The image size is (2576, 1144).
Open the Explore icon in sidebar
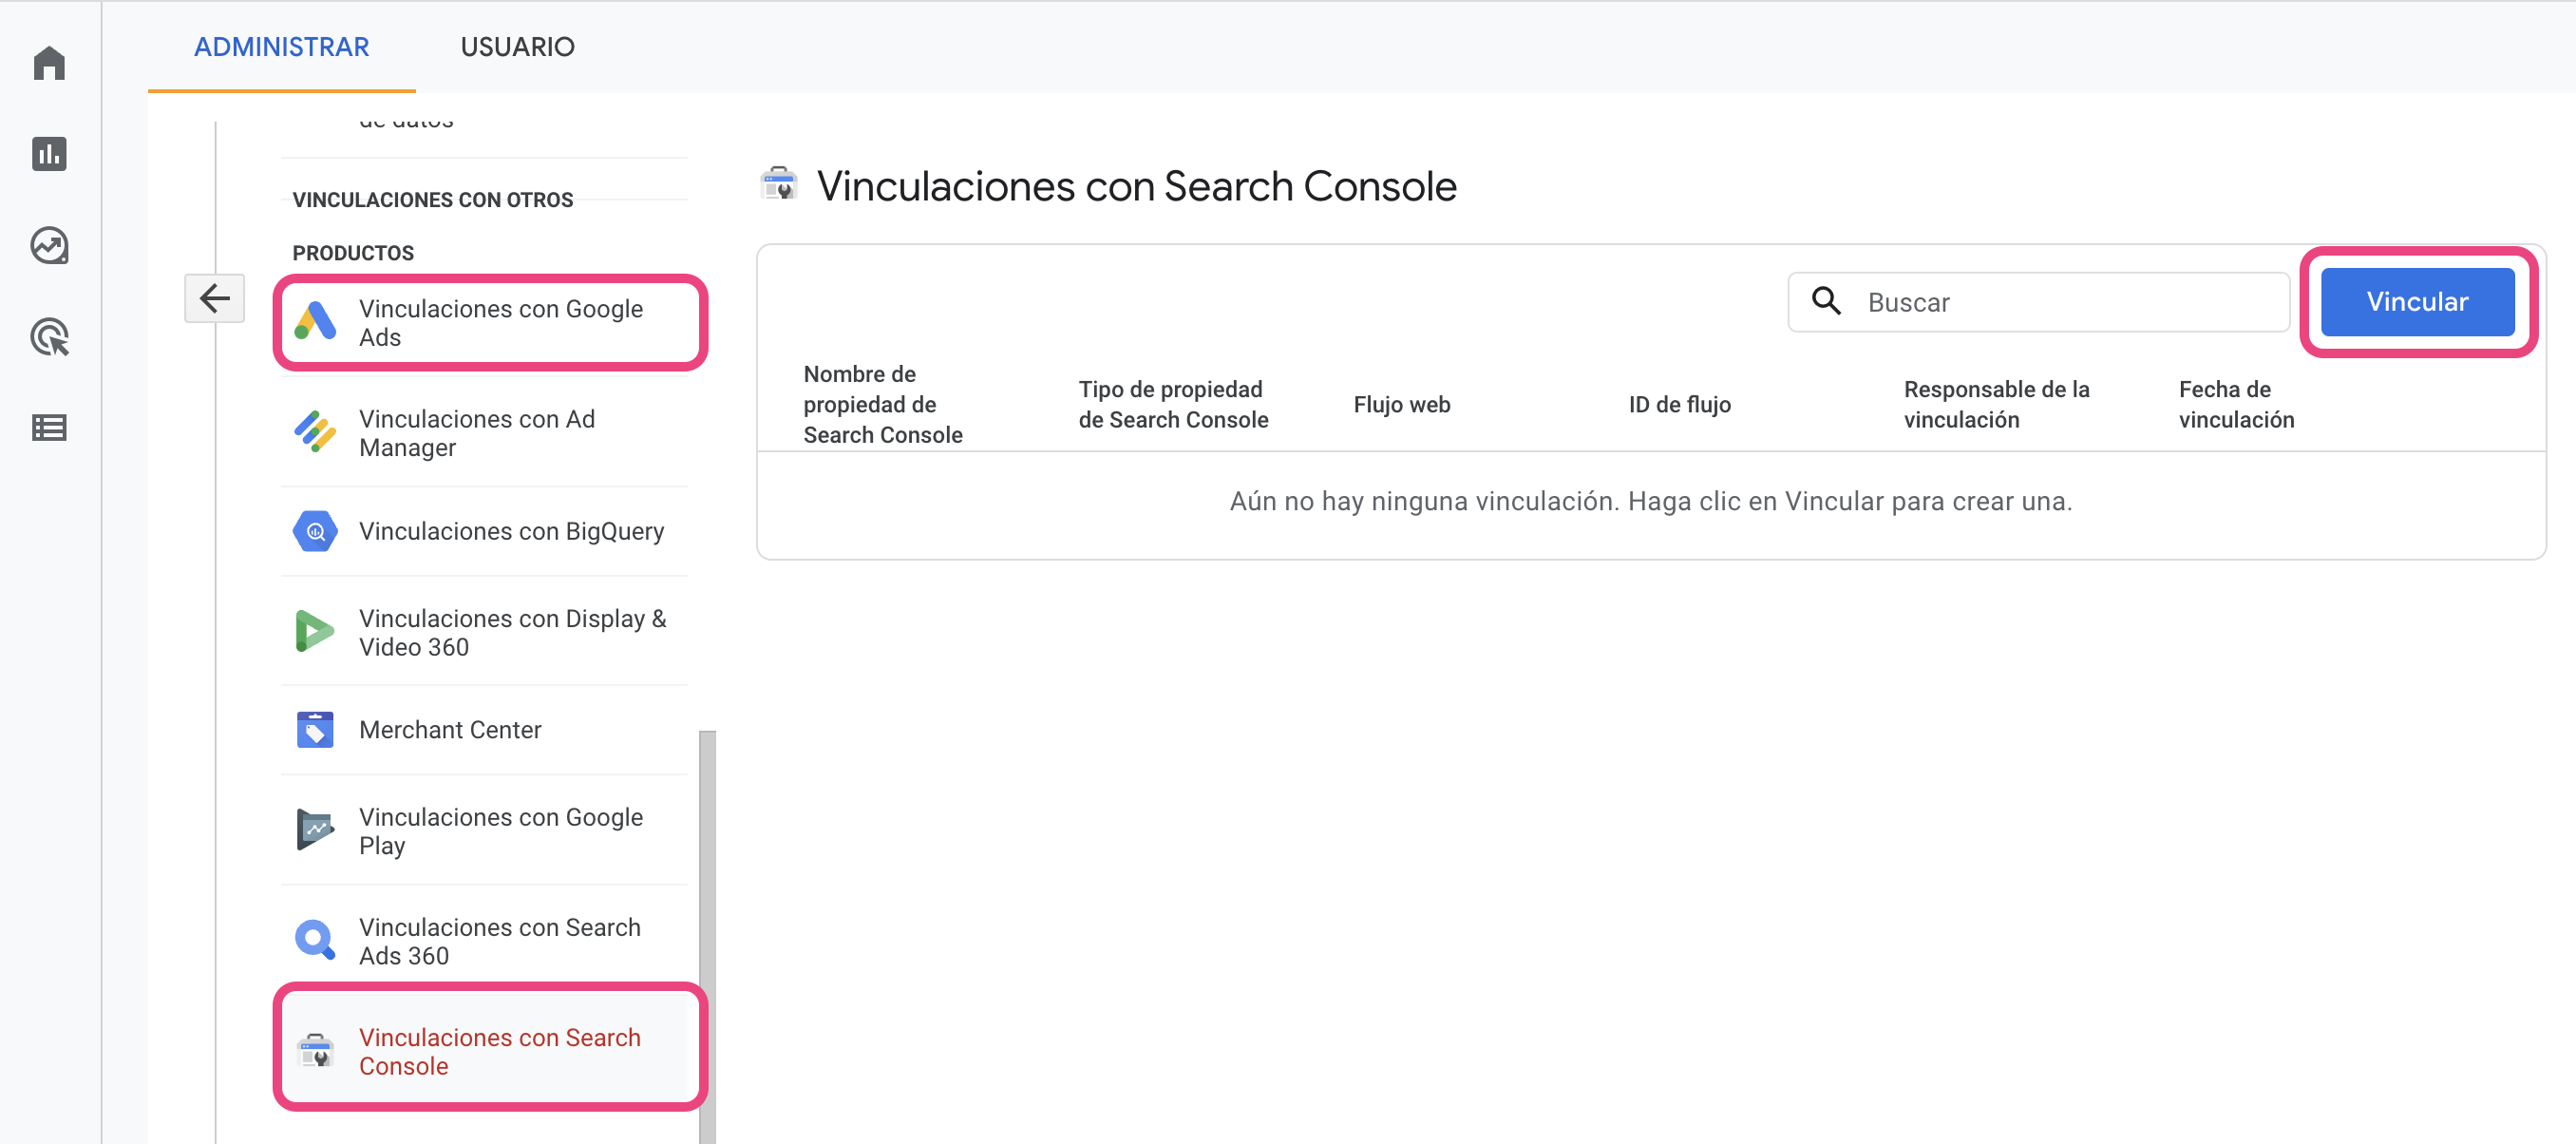coord(49,246)
